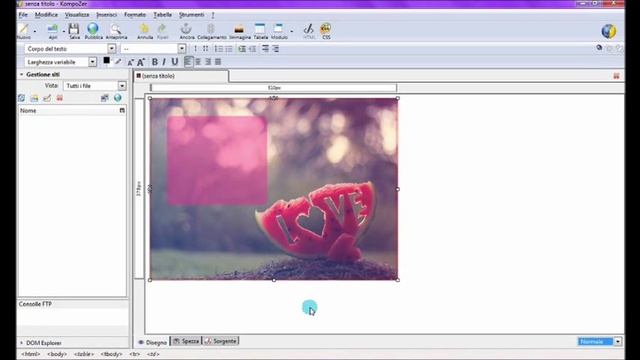Apply numbered list formatting

click(x=219, y=49)
